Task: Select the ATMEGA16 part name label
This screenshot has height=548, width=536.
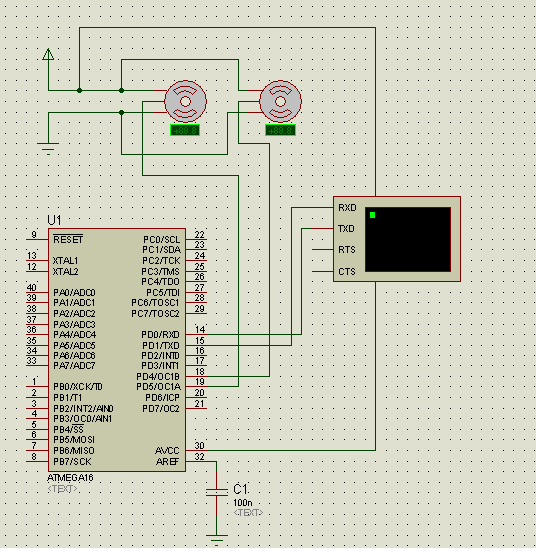Action: point(70,477)
